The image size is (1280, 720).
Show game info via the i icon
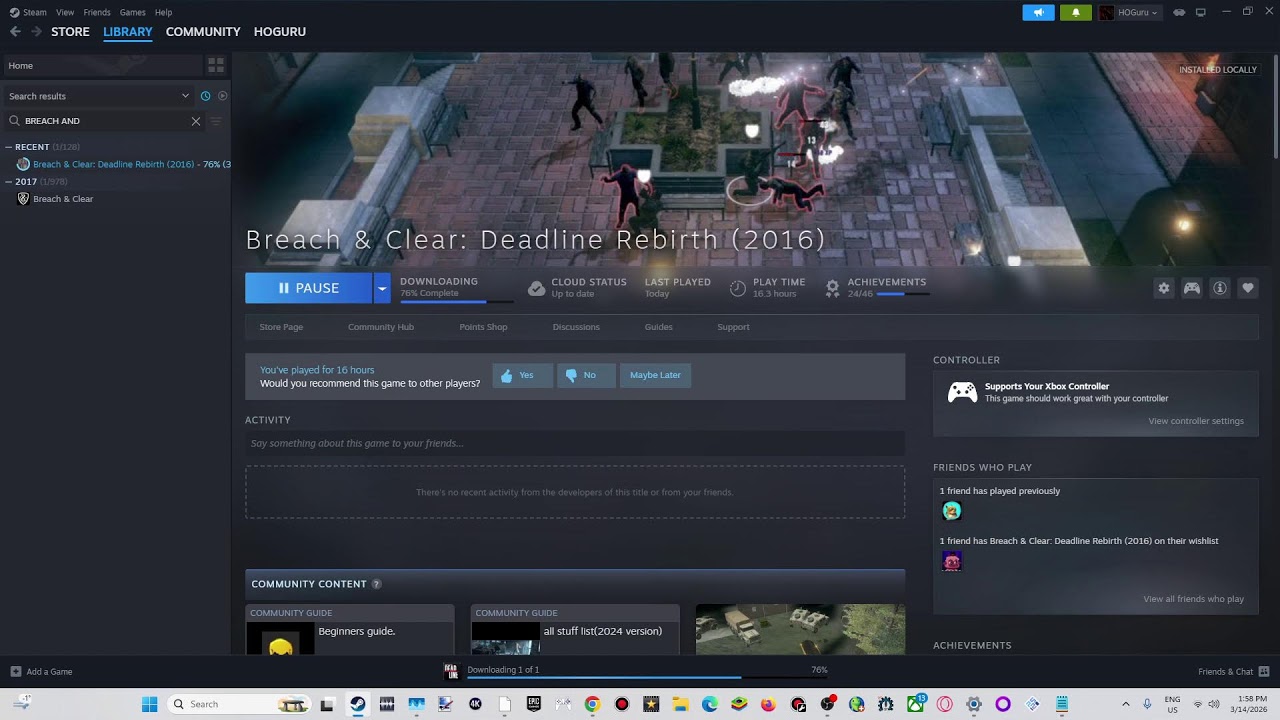point(1220,288)
